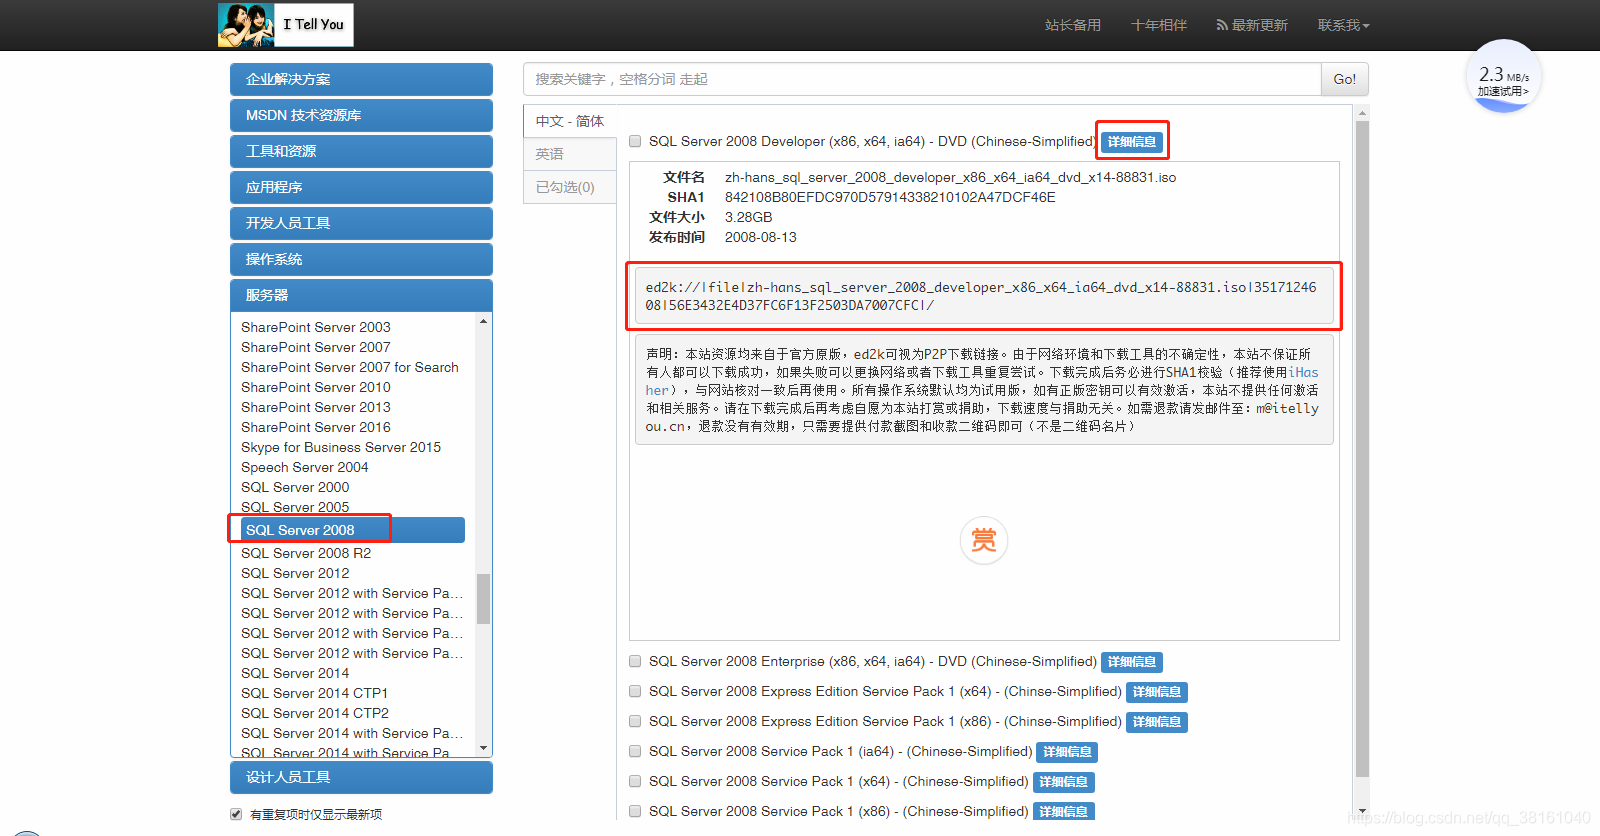Show 详细信息 for Express Edition SP1 (x86)
The width and height of the screenshot is (1600, 836).
pos(1157,722)
